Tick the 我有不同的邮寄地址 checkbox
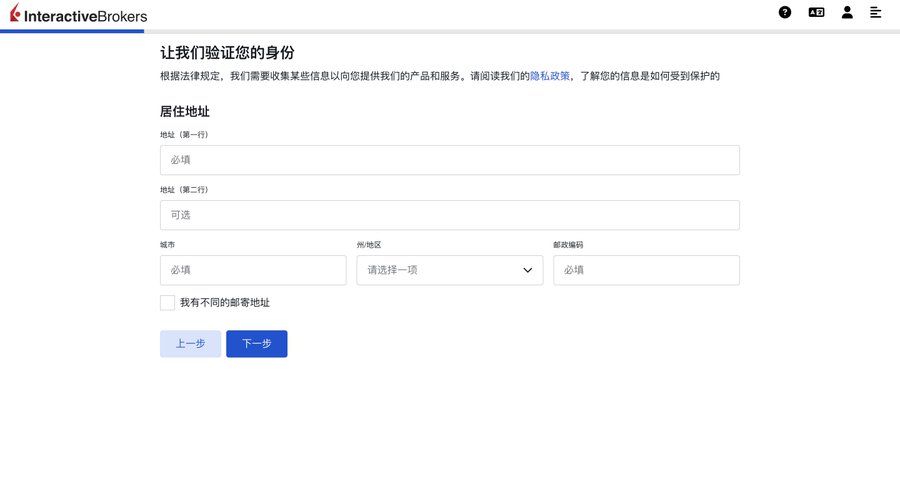The image size is (900, 488). point(167,303)
